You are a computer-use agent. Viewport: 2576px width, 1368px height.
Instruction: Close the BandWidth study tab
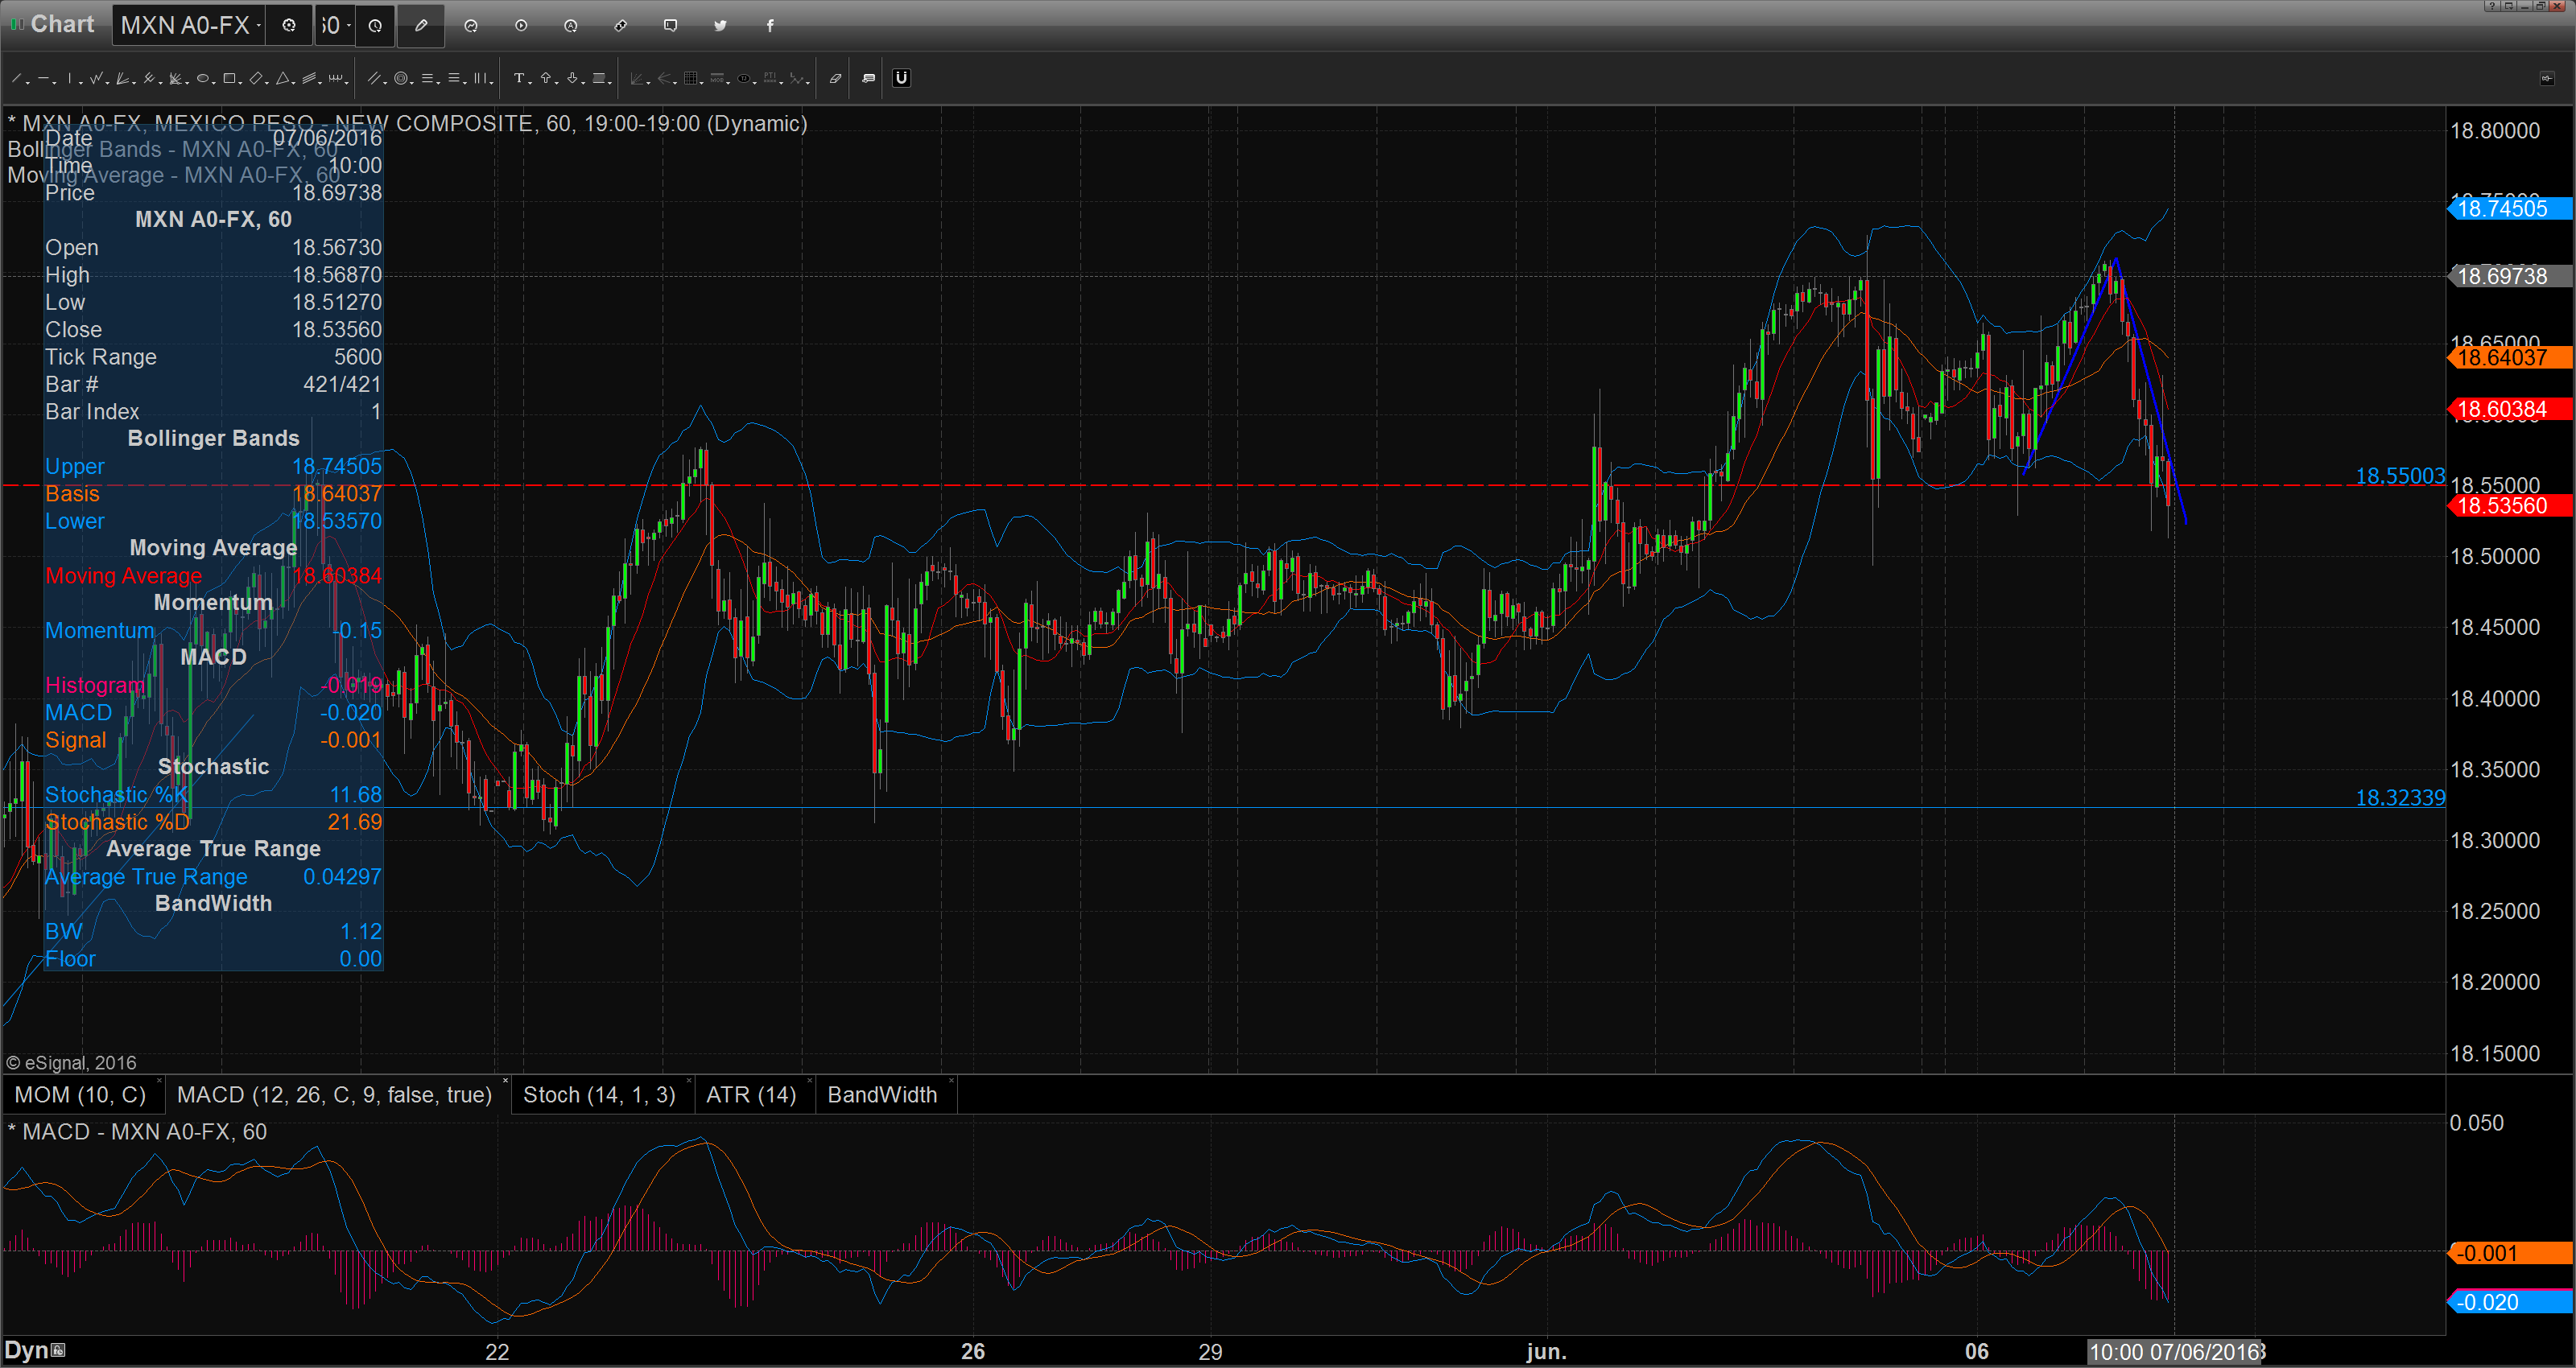tap(951, 1081)
